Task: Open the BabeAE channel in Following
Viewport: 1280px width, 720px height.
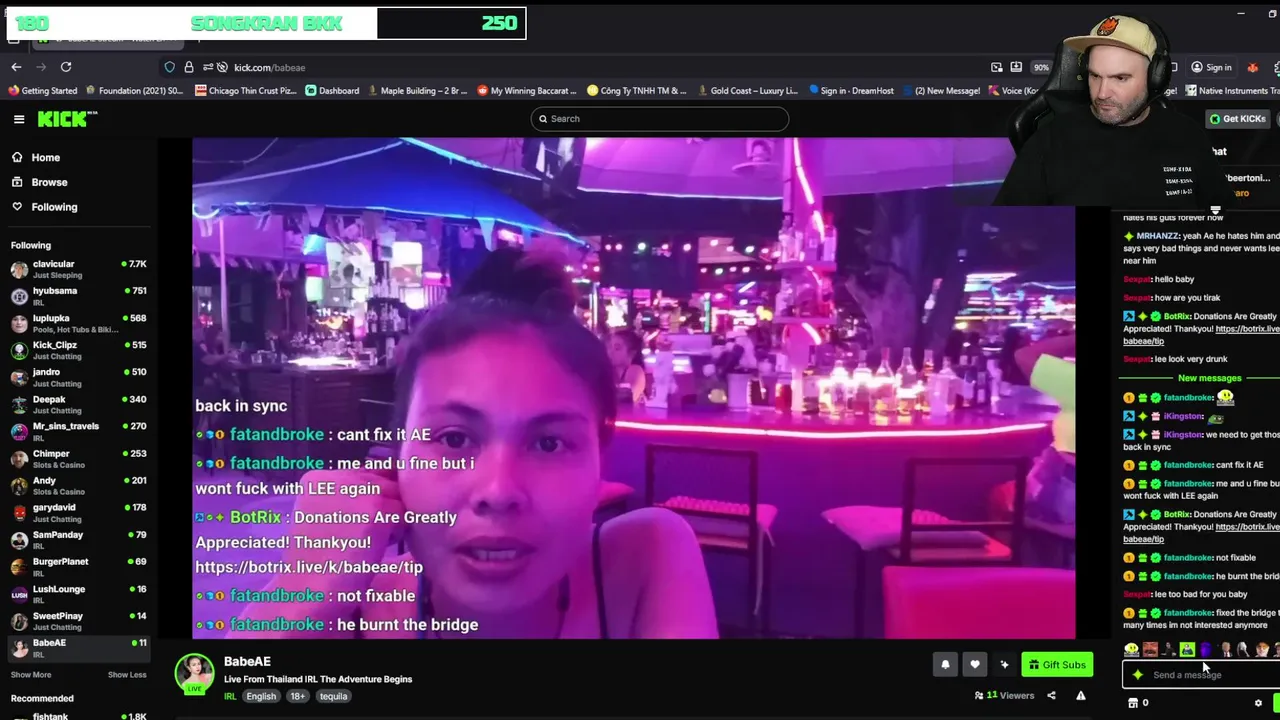Action: tap(78, 648)
